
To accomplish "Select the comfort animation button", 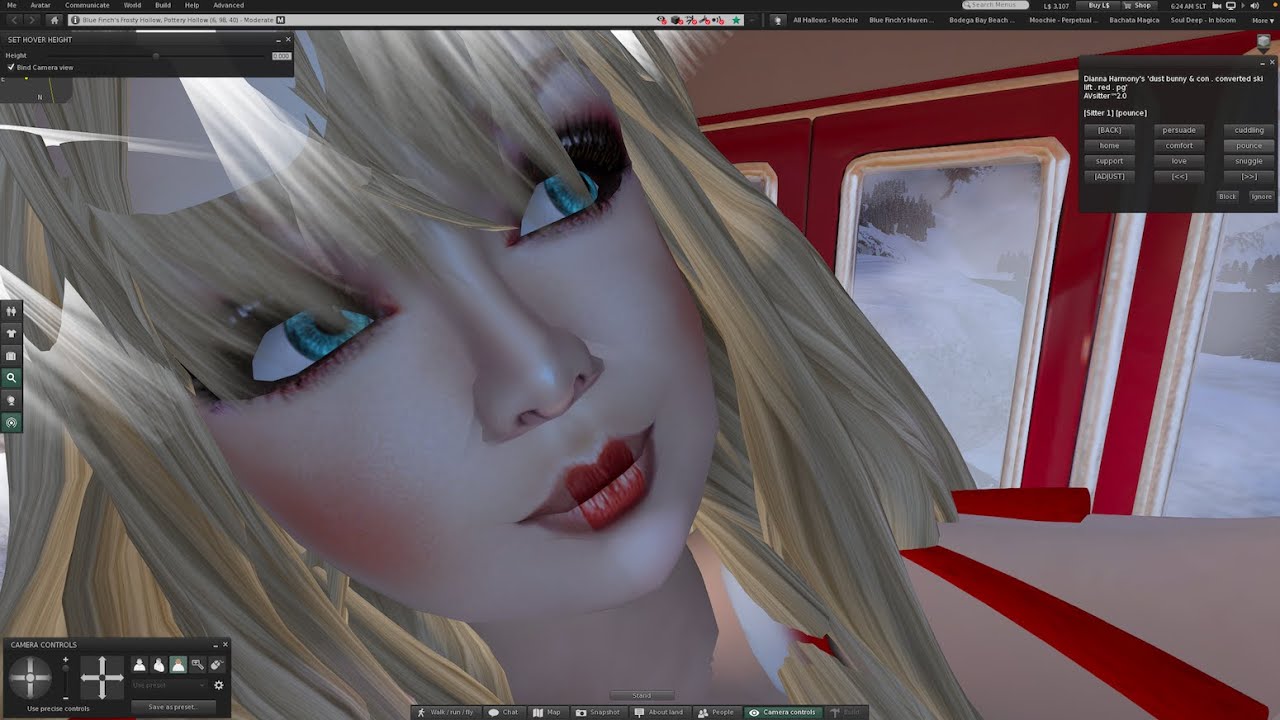I will click(1179, 146).
